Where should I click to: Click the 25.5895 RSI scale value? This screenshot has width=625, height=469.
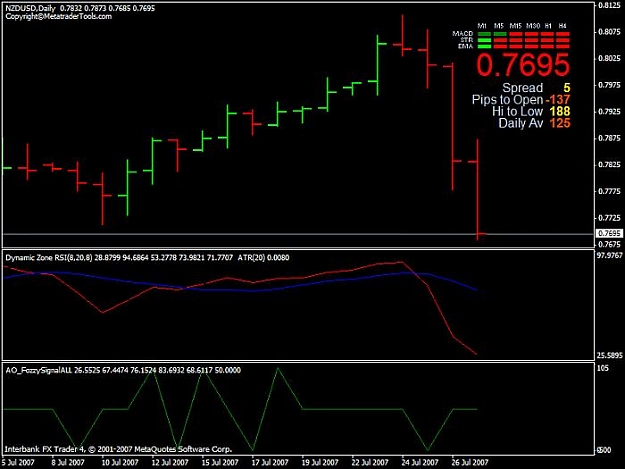click(609, 355)
